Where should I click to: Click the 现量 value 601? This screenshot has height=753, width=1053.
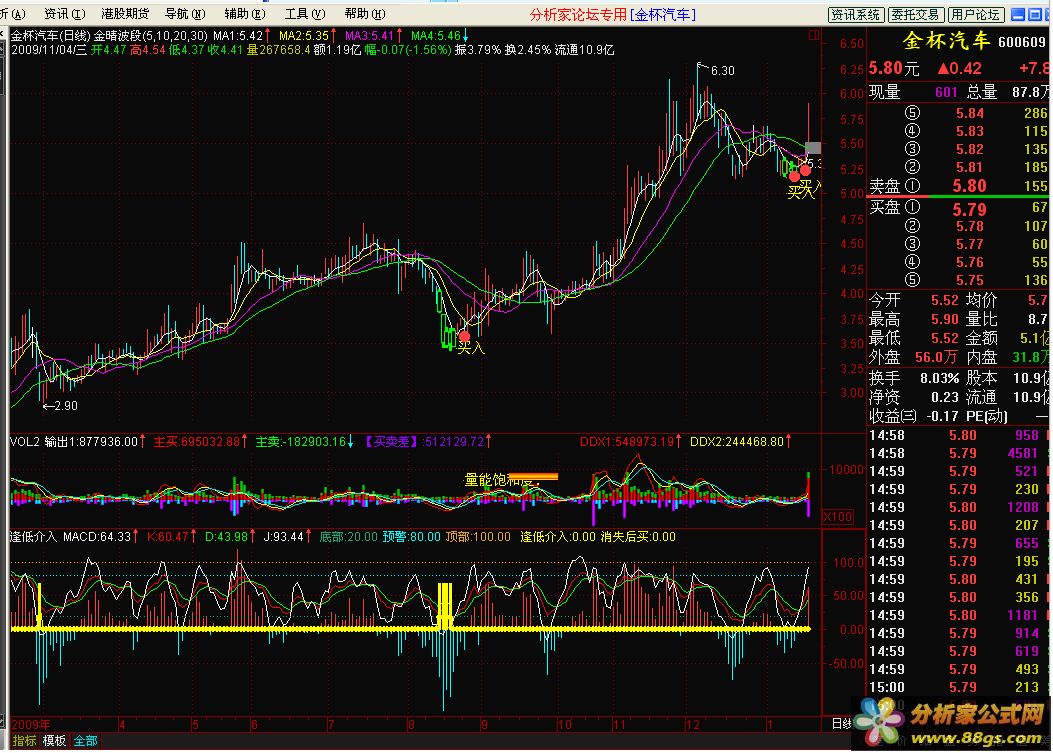click(x=946, y=92)
